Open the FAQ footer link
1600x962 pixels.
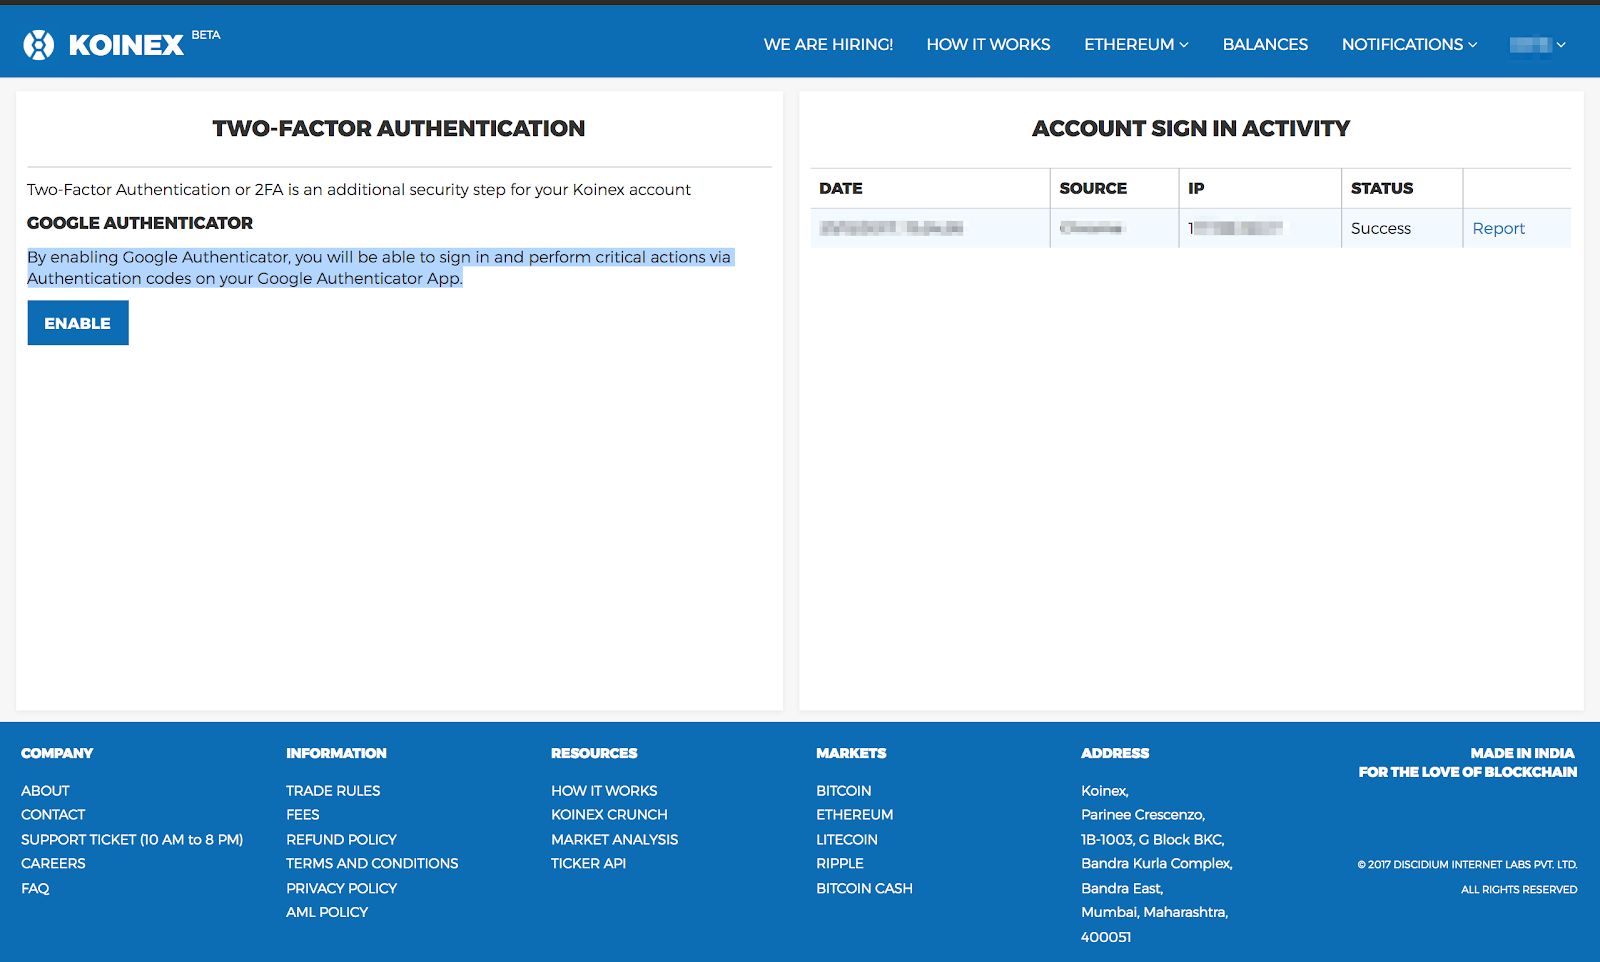[35, 889]
